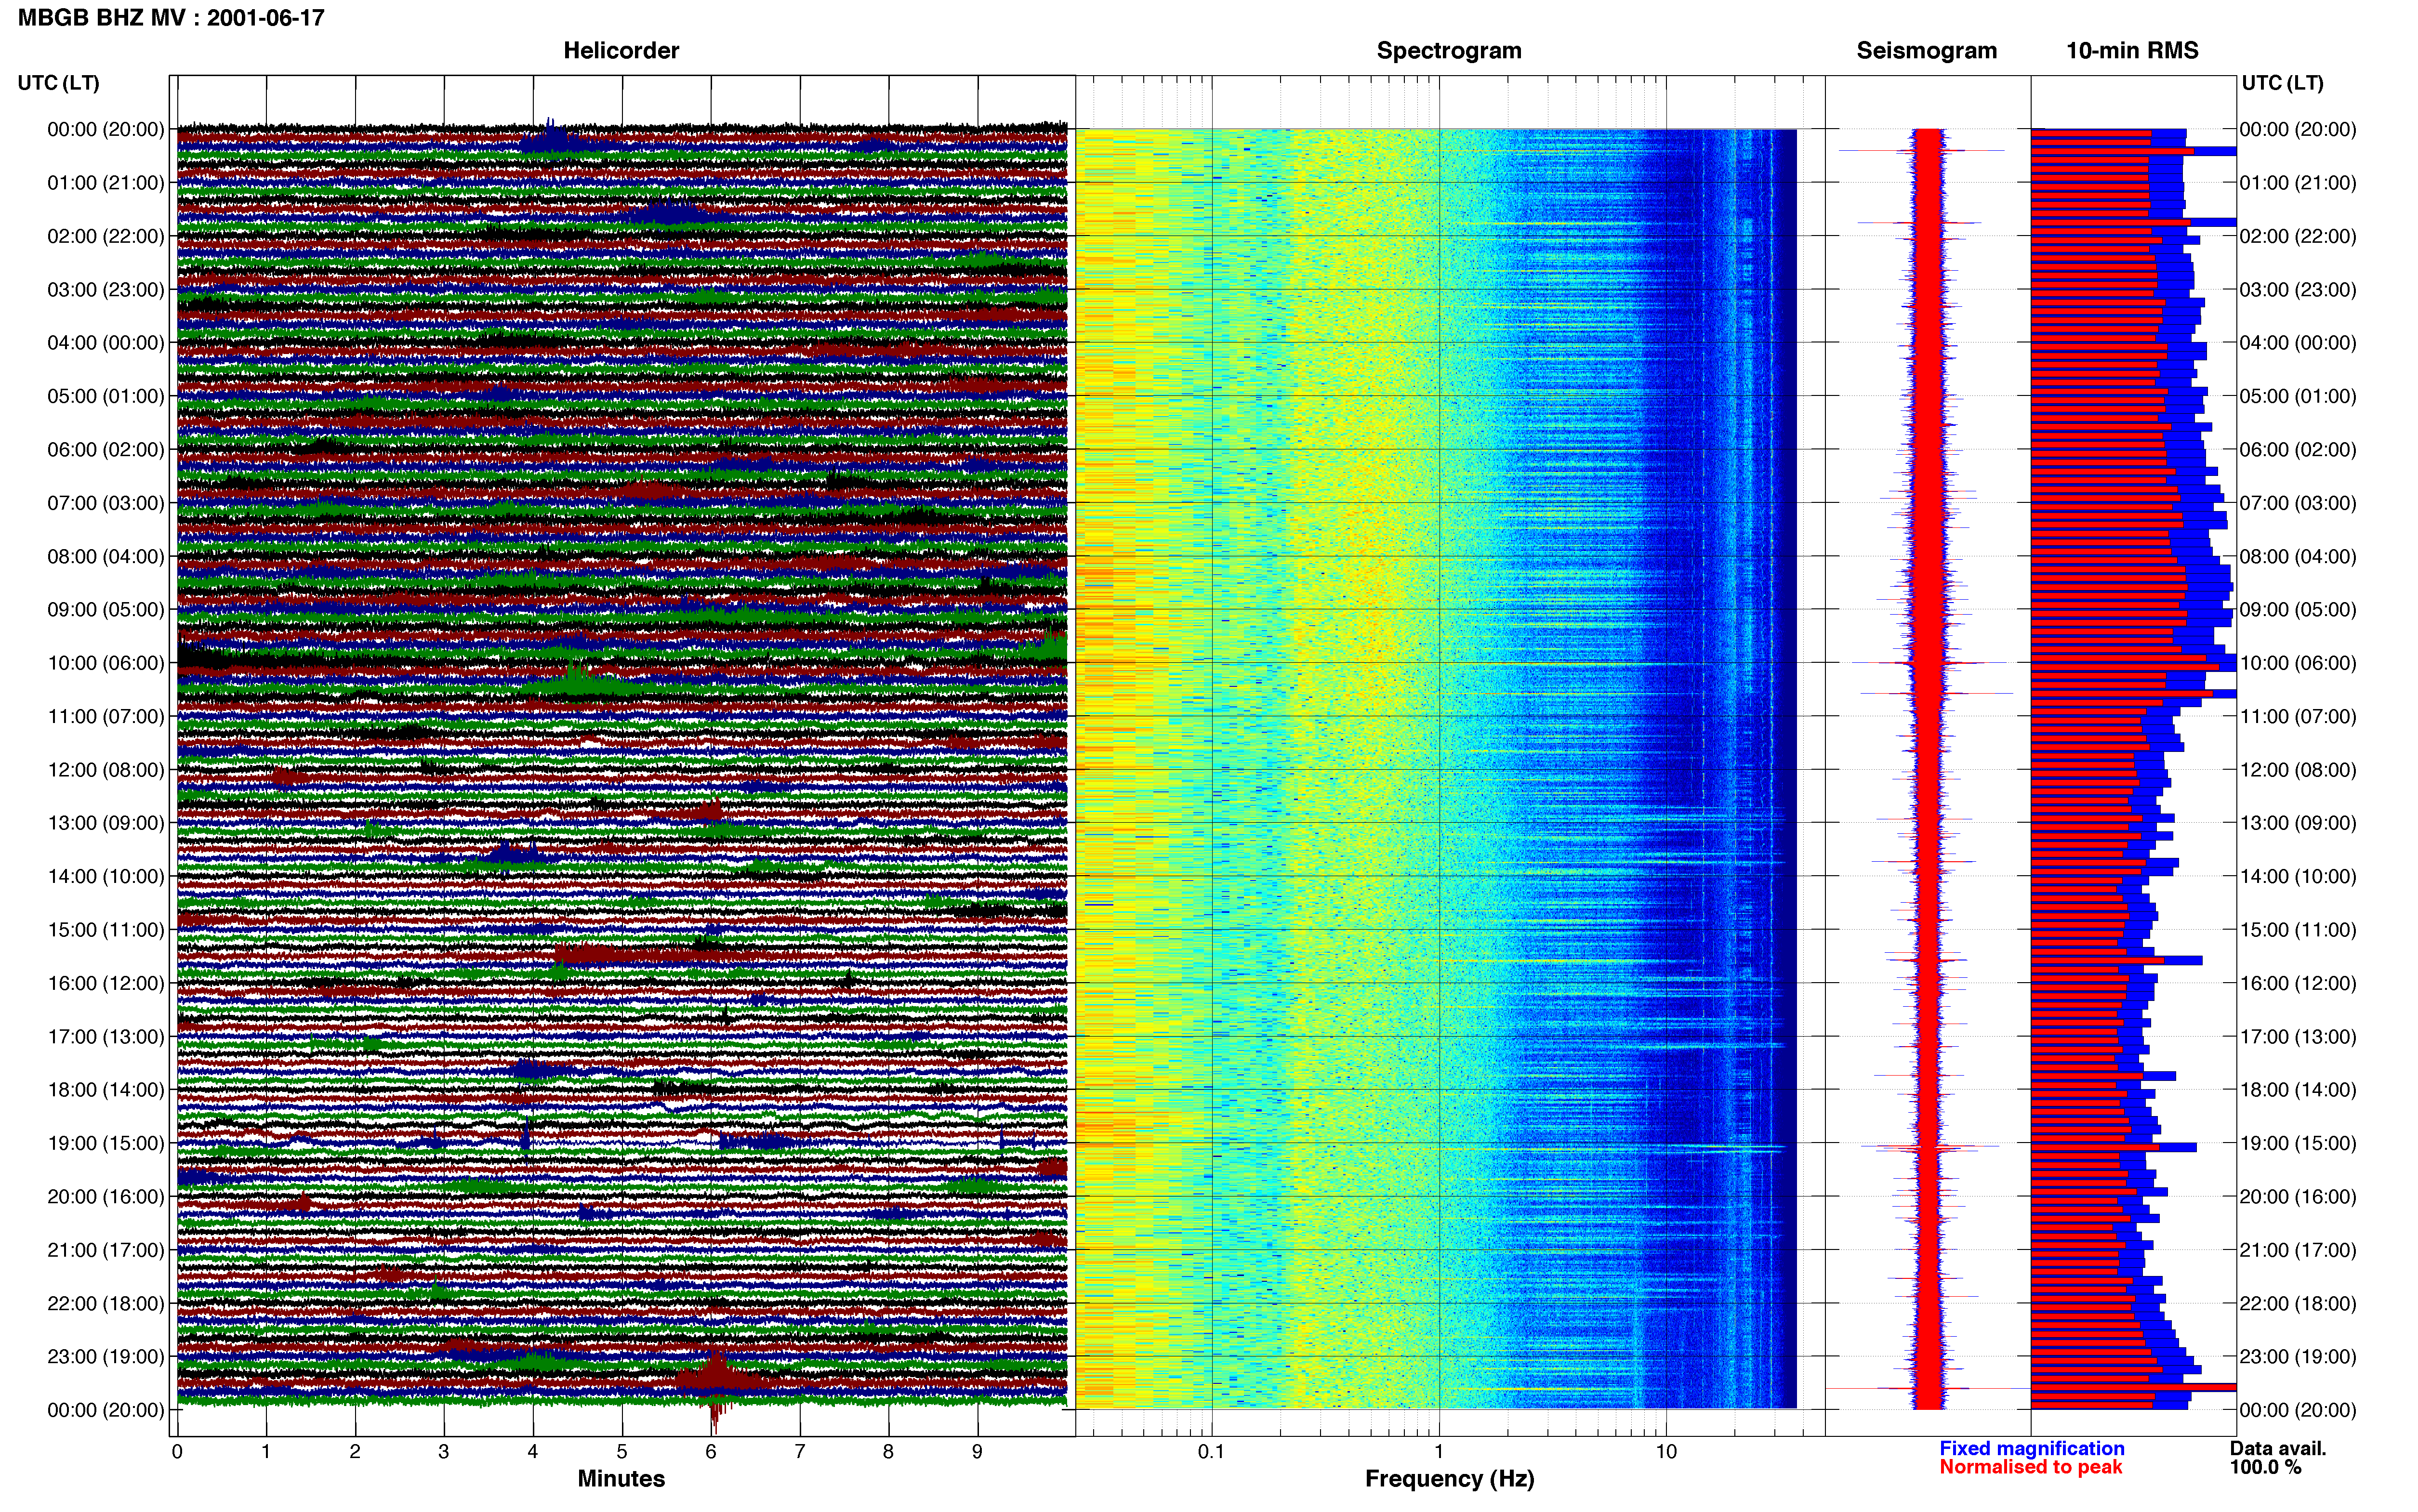Click minute tick label '9' on helicorder axis
This screenshot has height=1512, width=2418.
coord(977,1452)
